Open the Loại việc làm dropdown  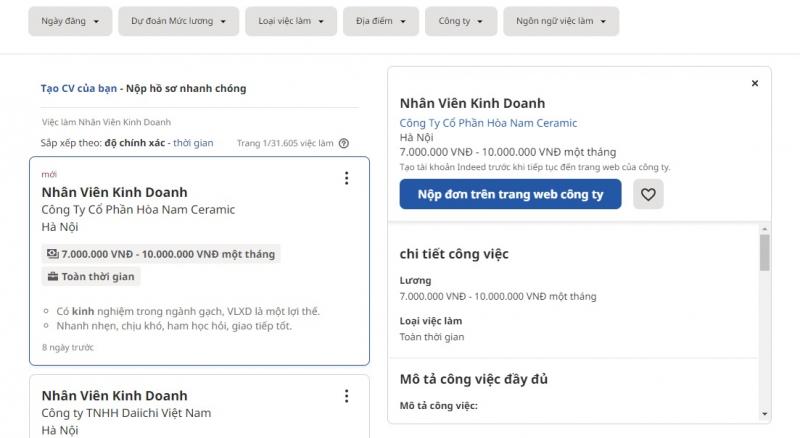[x=291, y=21]
